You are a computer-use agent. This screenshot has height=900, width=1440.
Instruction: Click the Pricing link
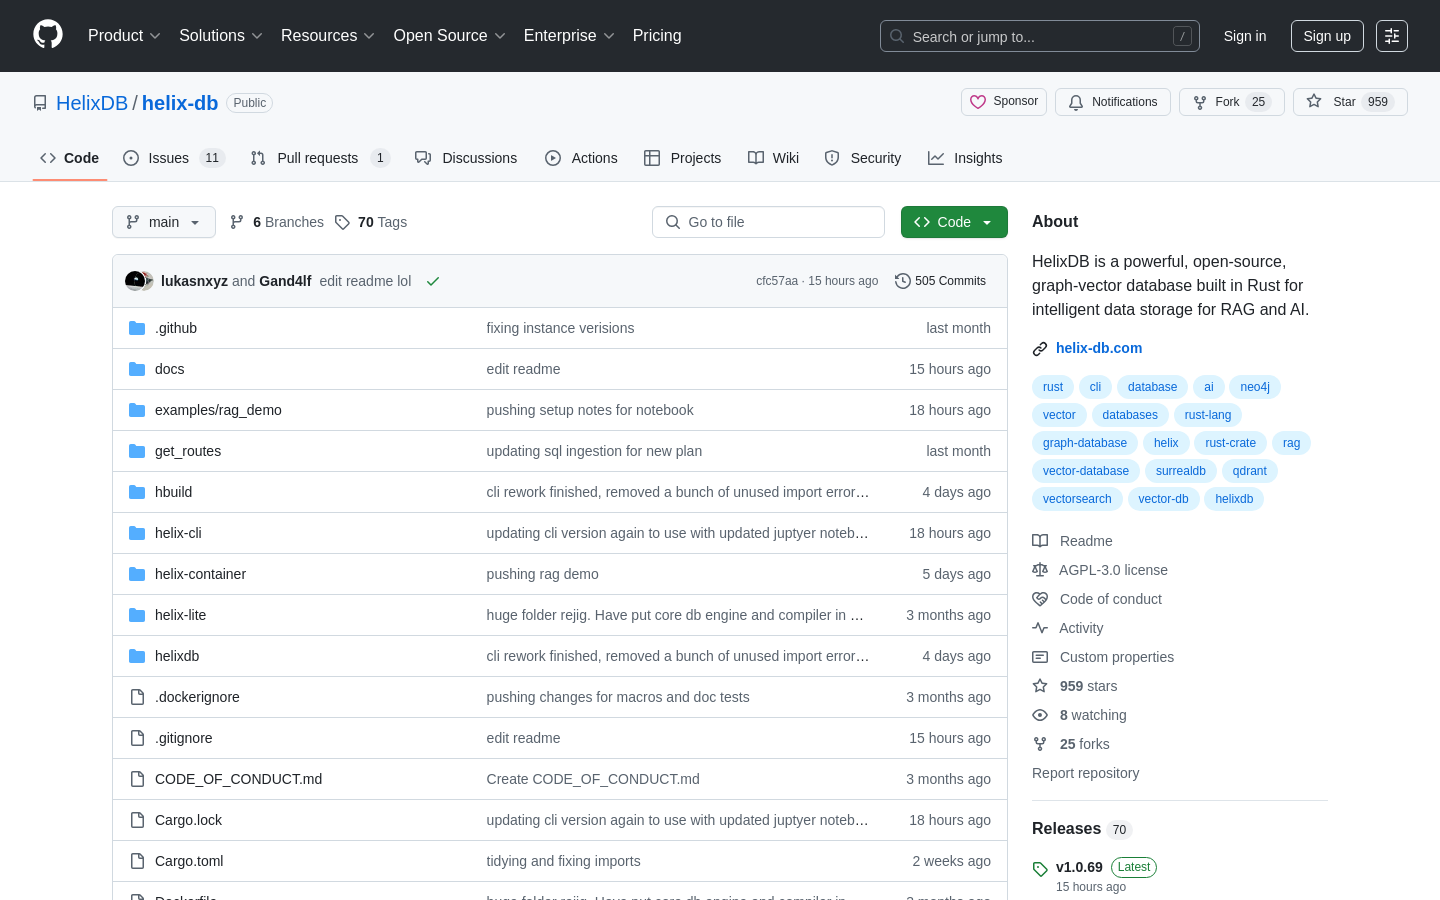657,36
